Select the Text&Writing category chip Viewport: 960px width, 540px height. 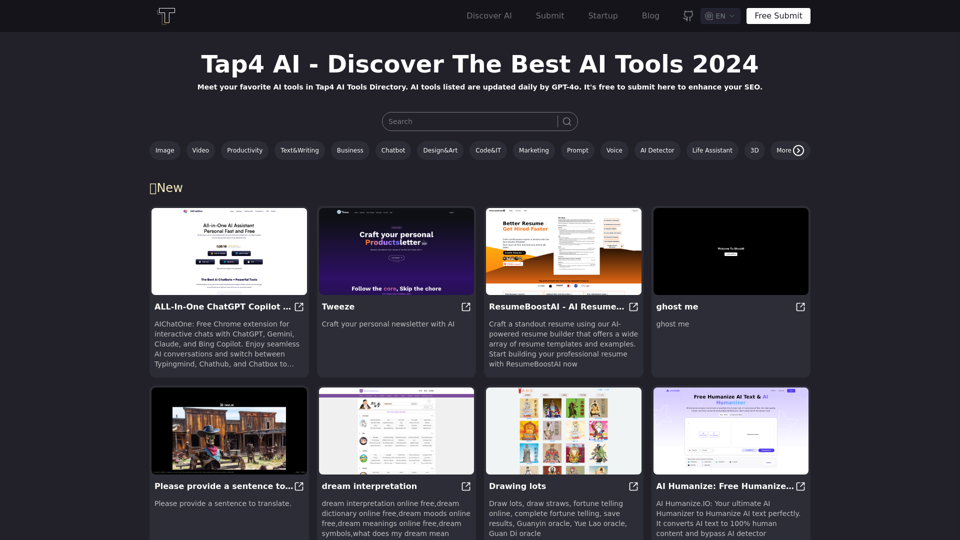299,151
